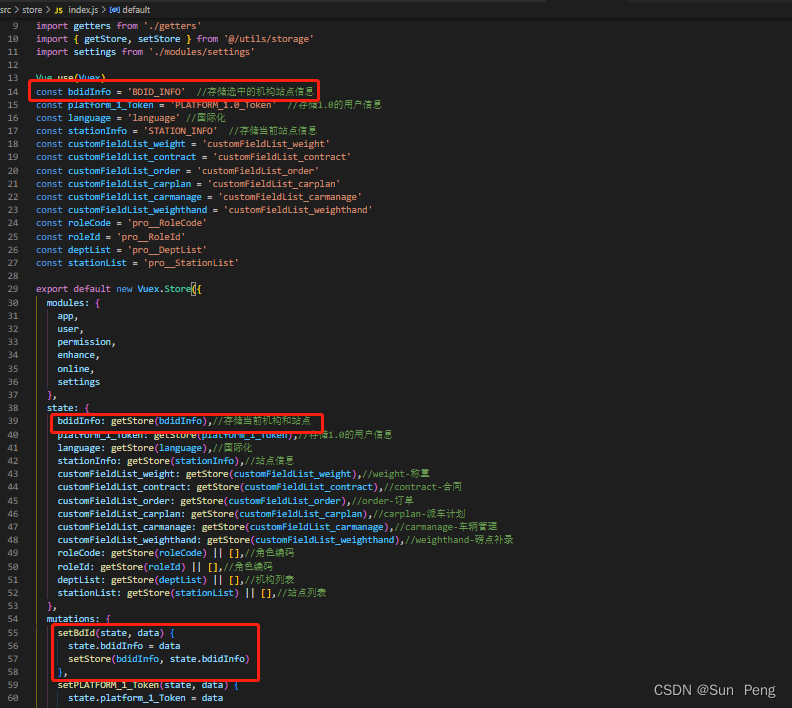The image size is (792, 708).
Task: Open the store breadcrumb folder
Action: 32,10
